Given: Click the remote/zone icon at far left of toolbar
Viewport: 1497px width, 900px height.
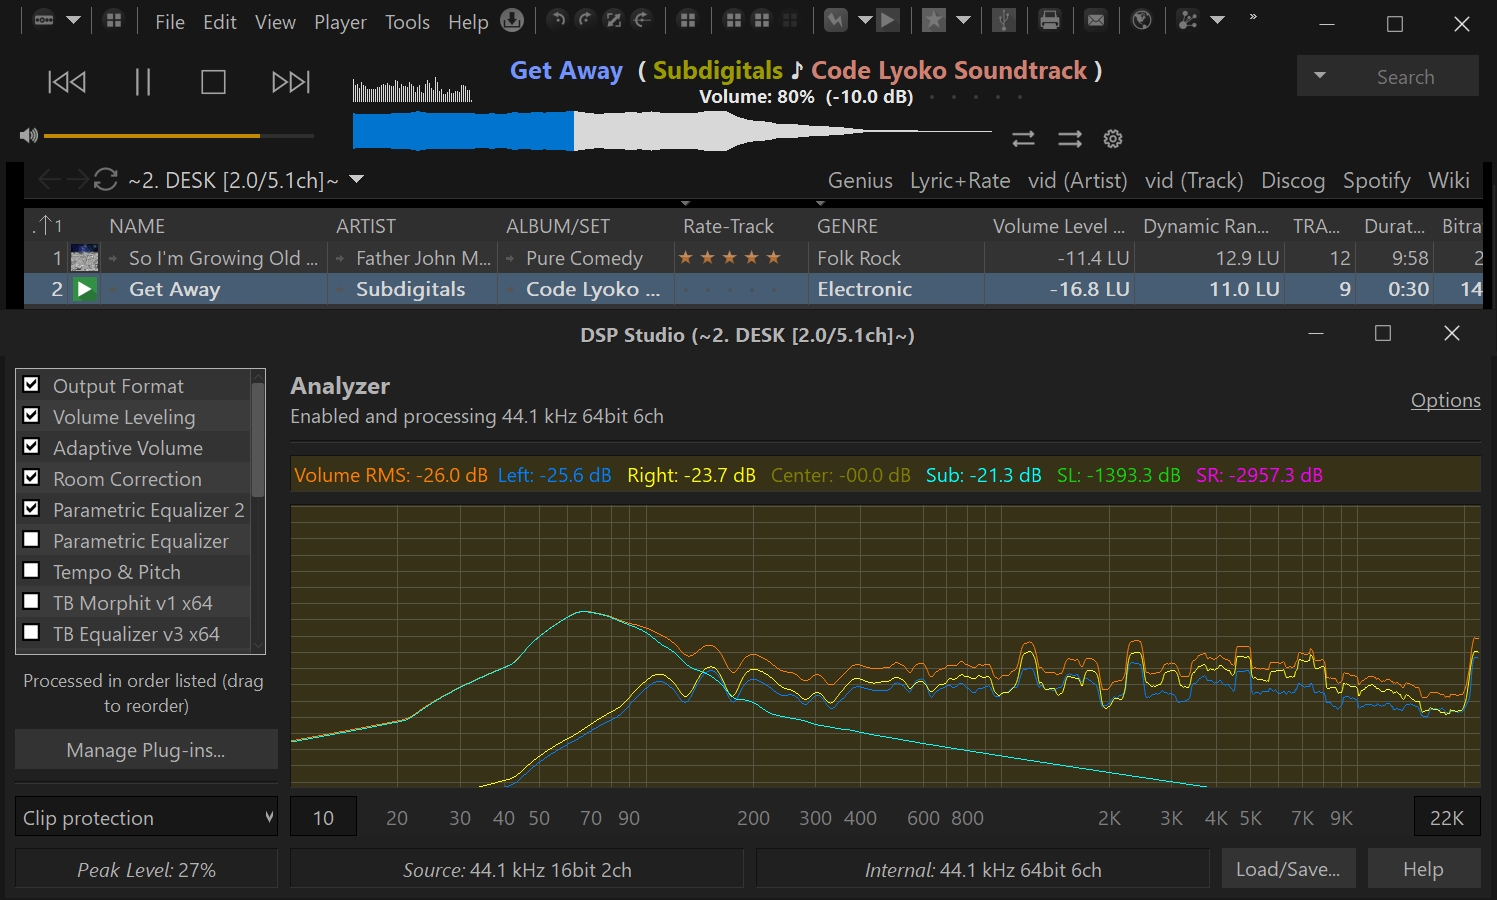Looking at the screenshot, I should point(44,20).
